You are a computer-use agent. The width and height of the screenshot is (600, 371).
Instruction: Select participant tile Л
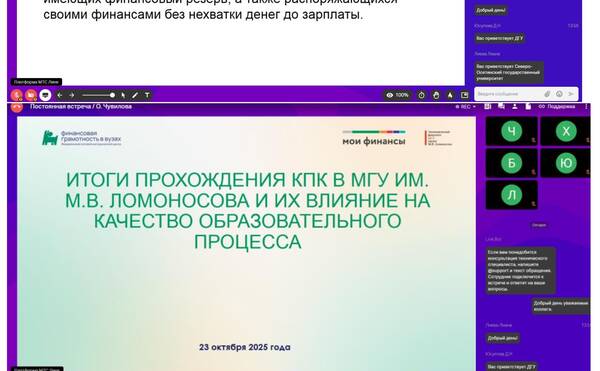[x=512, y=195]
